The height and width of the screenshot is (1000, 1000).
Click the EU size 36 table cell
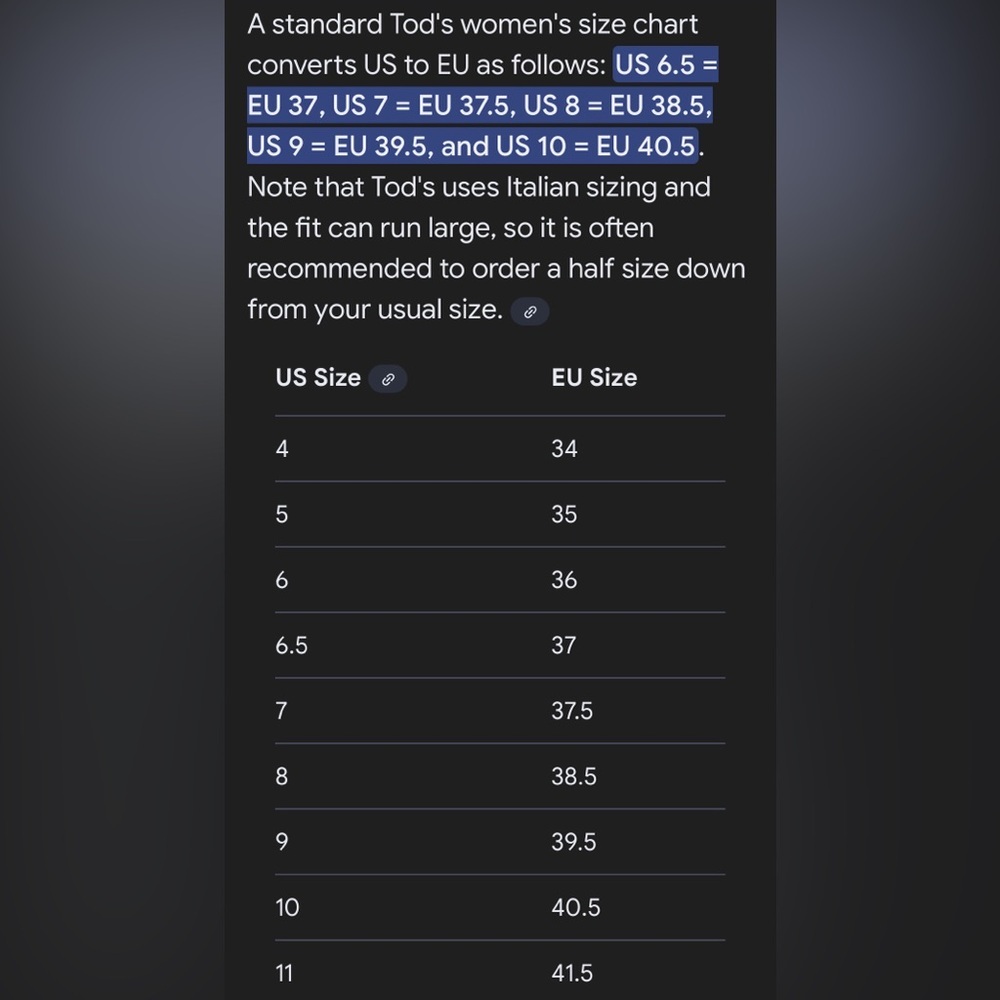564,580
